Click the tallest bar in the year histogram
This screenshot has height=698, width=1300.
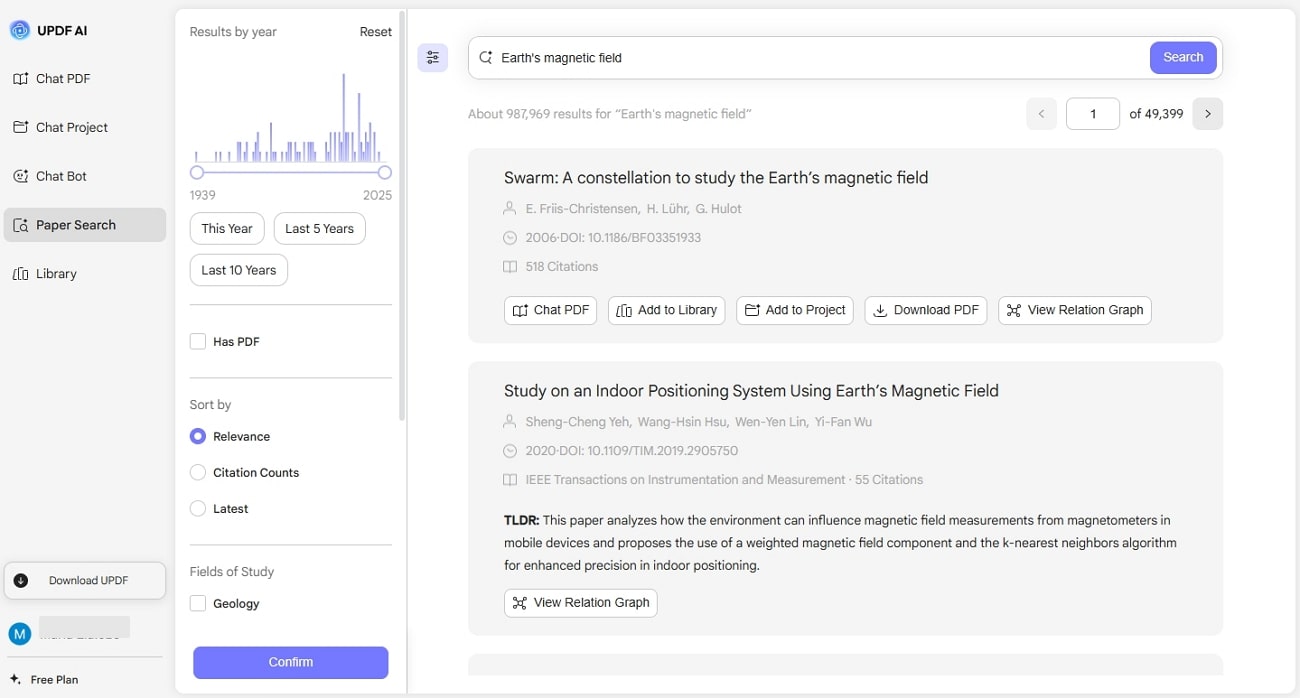[x=343, y=117]
